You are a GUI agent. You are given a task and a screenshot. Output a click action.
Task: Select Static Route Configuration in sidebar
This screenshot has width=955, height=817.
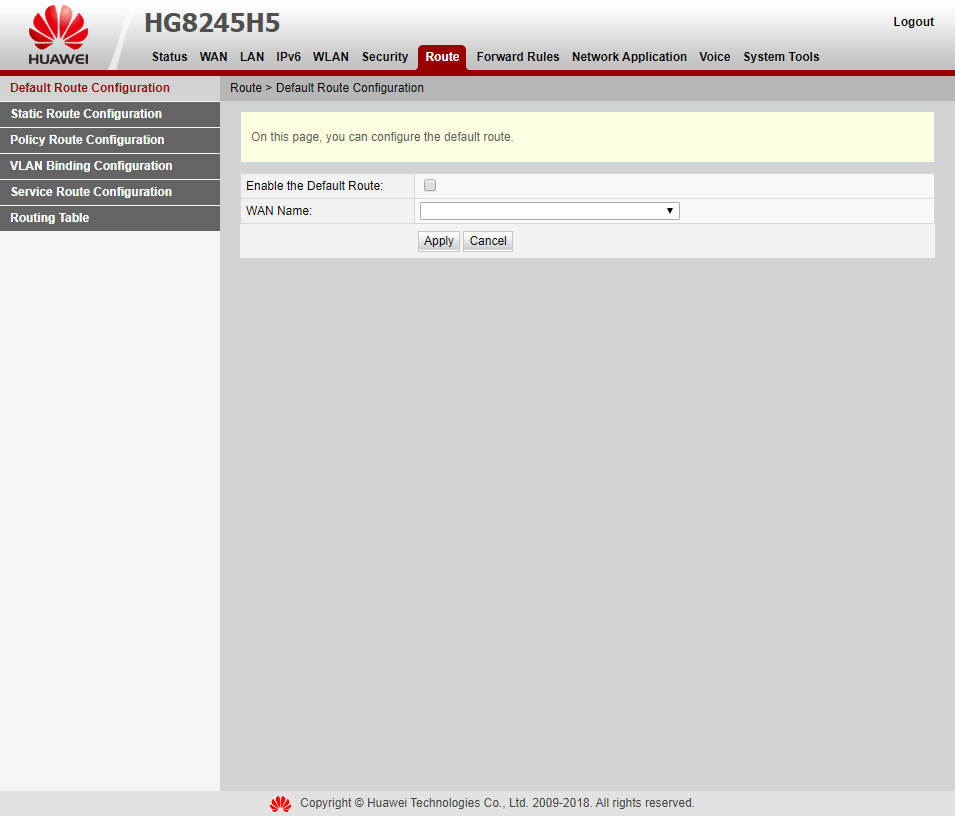click(85, 113)
